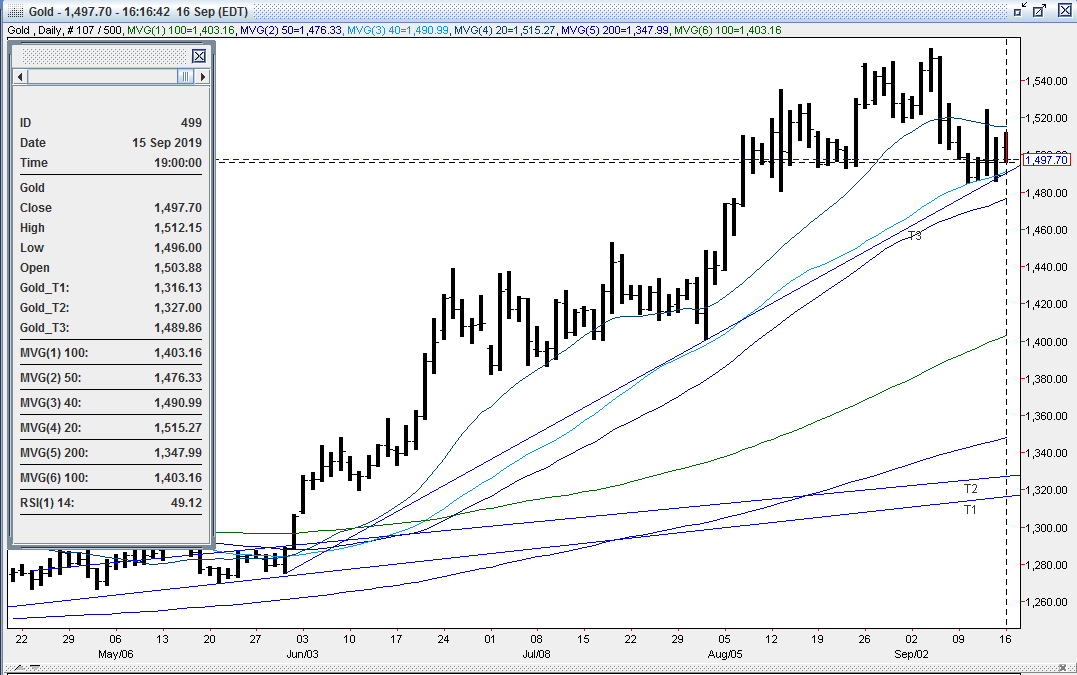Click the Gold_T2: value 1,327.00
Viewport: 1077px width, 675px height.
pos(178,308)
